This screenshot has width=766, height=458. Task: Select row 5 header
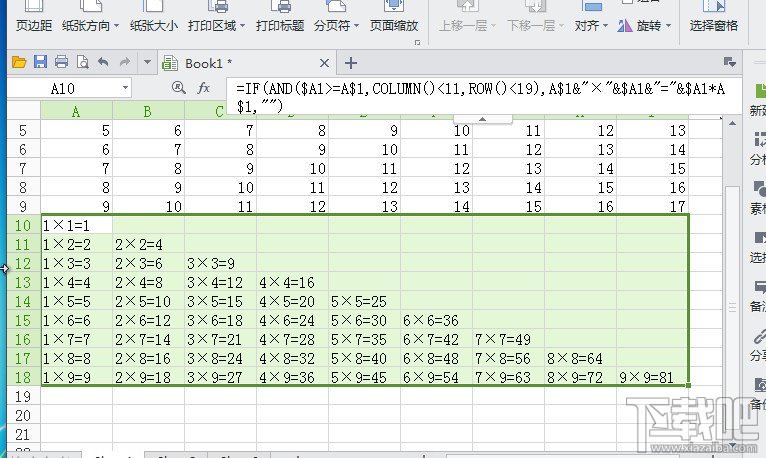[23, 130]
